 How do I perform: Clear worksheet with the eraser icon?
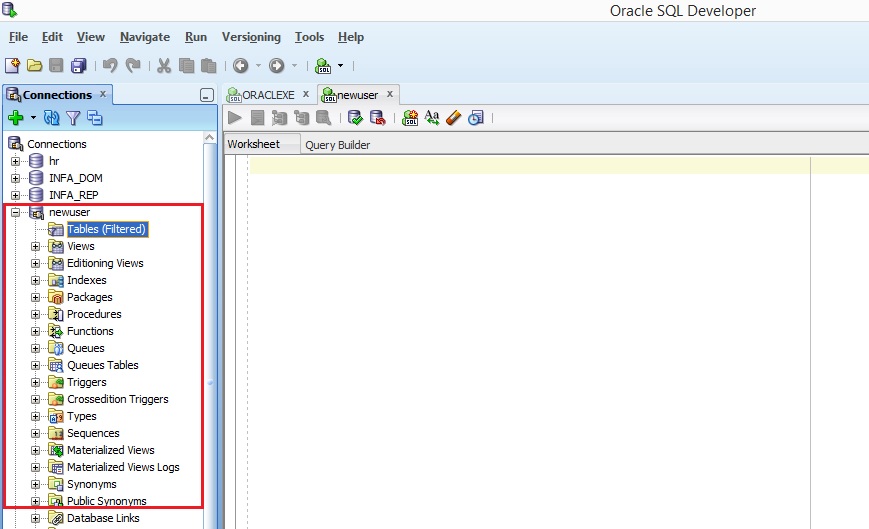coord(453,117)
